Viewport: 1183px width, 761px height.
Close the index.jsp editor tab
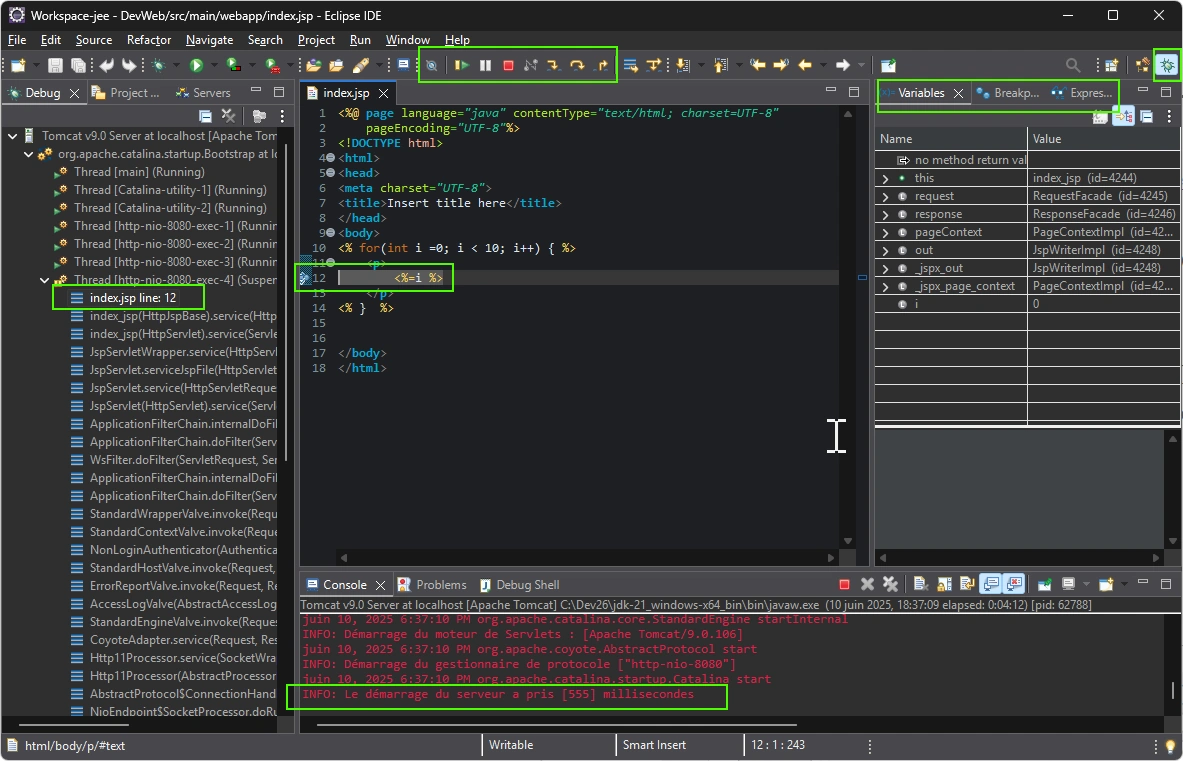383,93
